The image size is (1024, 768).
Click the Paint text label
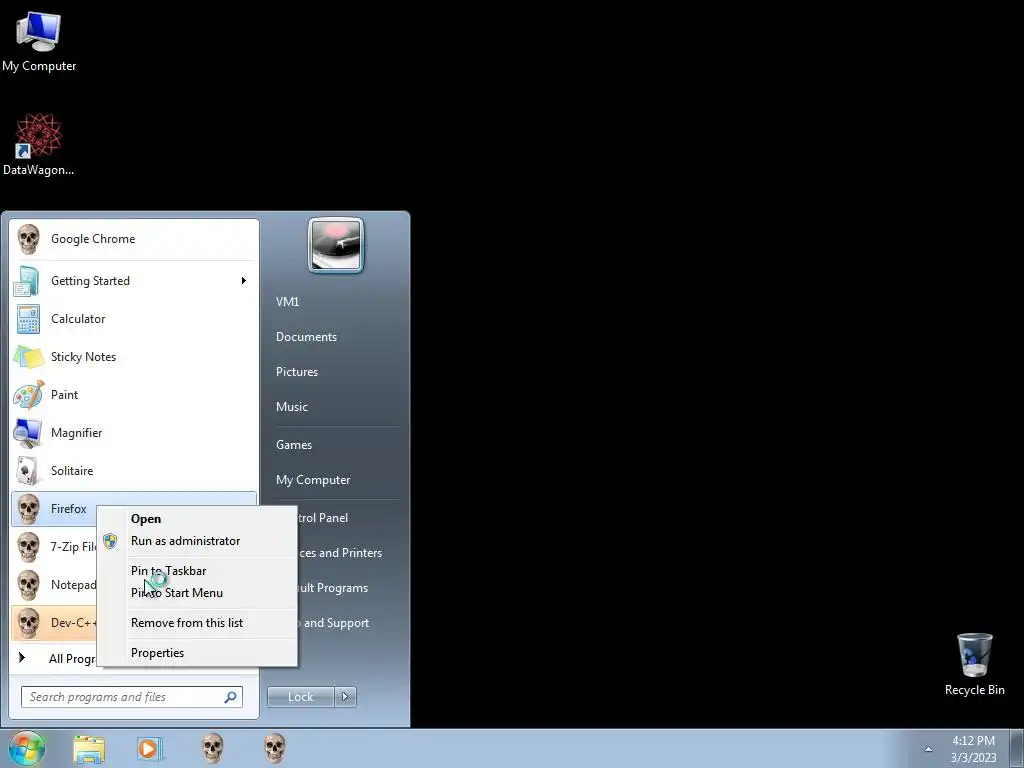[x=65, y=395]
